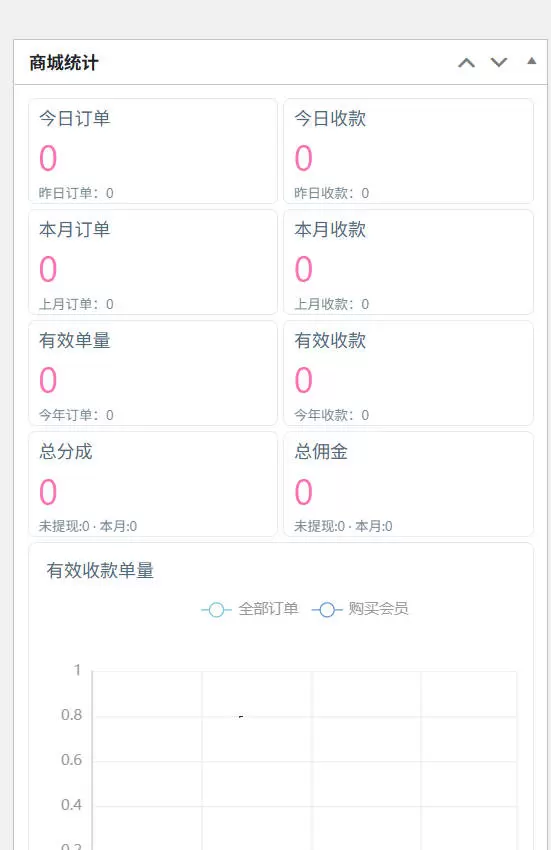Select the 本月收款 card
The height and width of the screenshot is (850, 551).
pyautogui.click(x=408, y=262)
